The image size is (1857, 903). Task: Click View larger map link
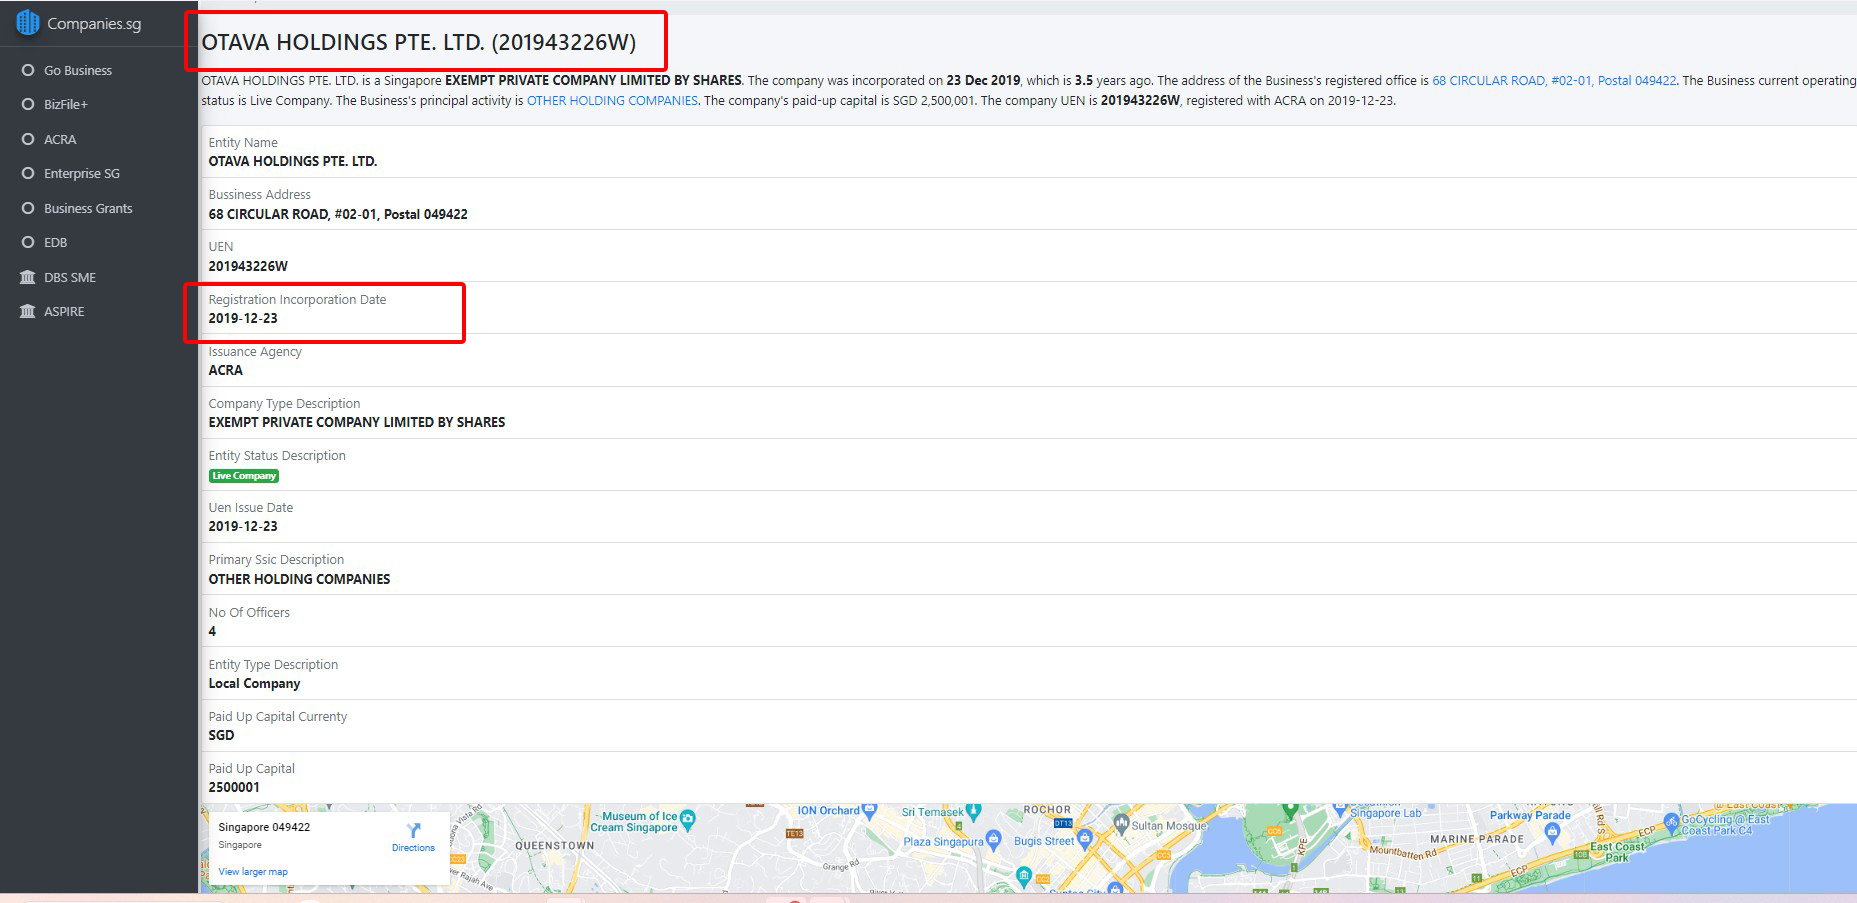(253, 872)
